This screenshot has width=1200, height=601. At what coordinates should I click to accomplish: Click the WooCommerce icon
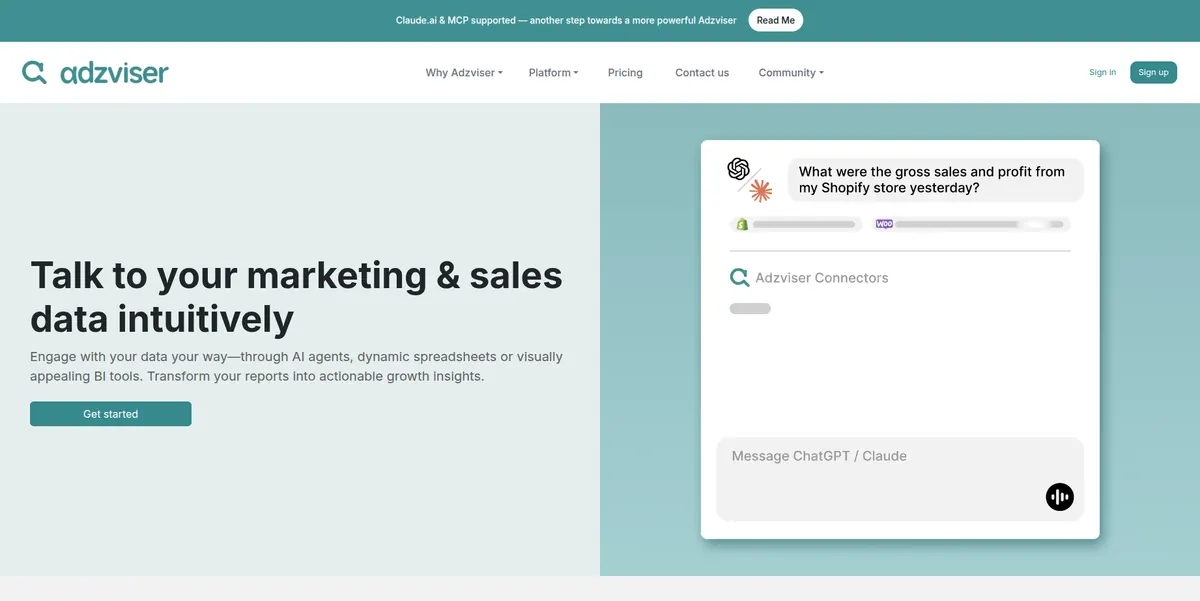(884, 224)
